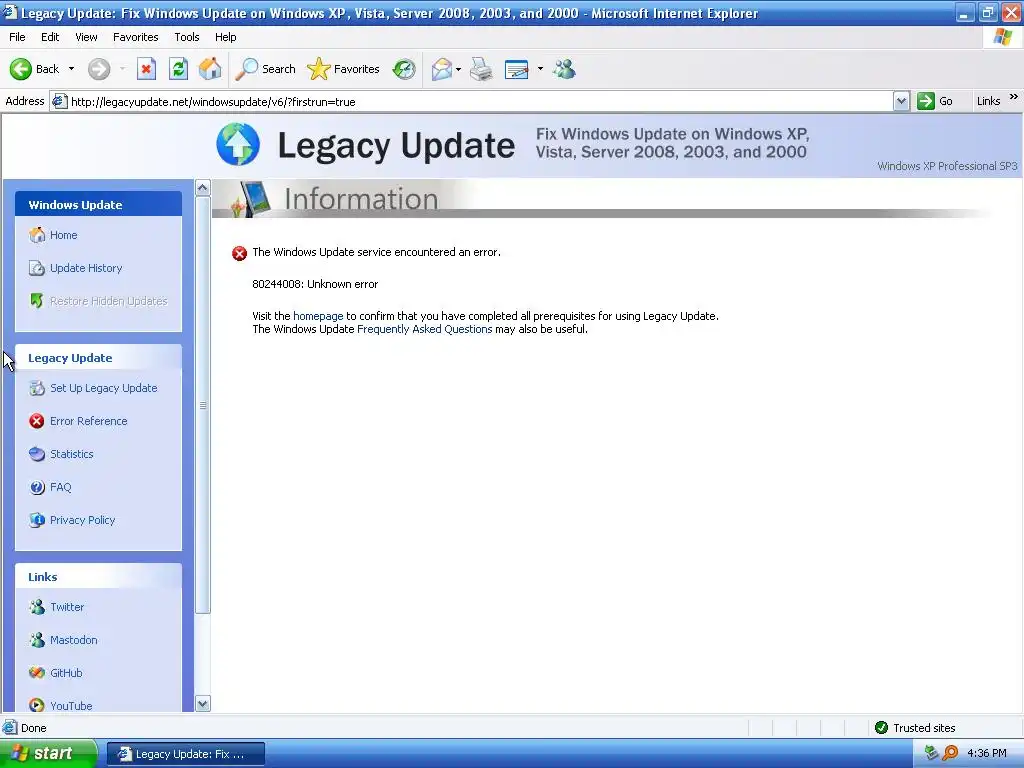
Task: Click the Set Up Legacy Update icon
Action: click(x=37, y=388)
